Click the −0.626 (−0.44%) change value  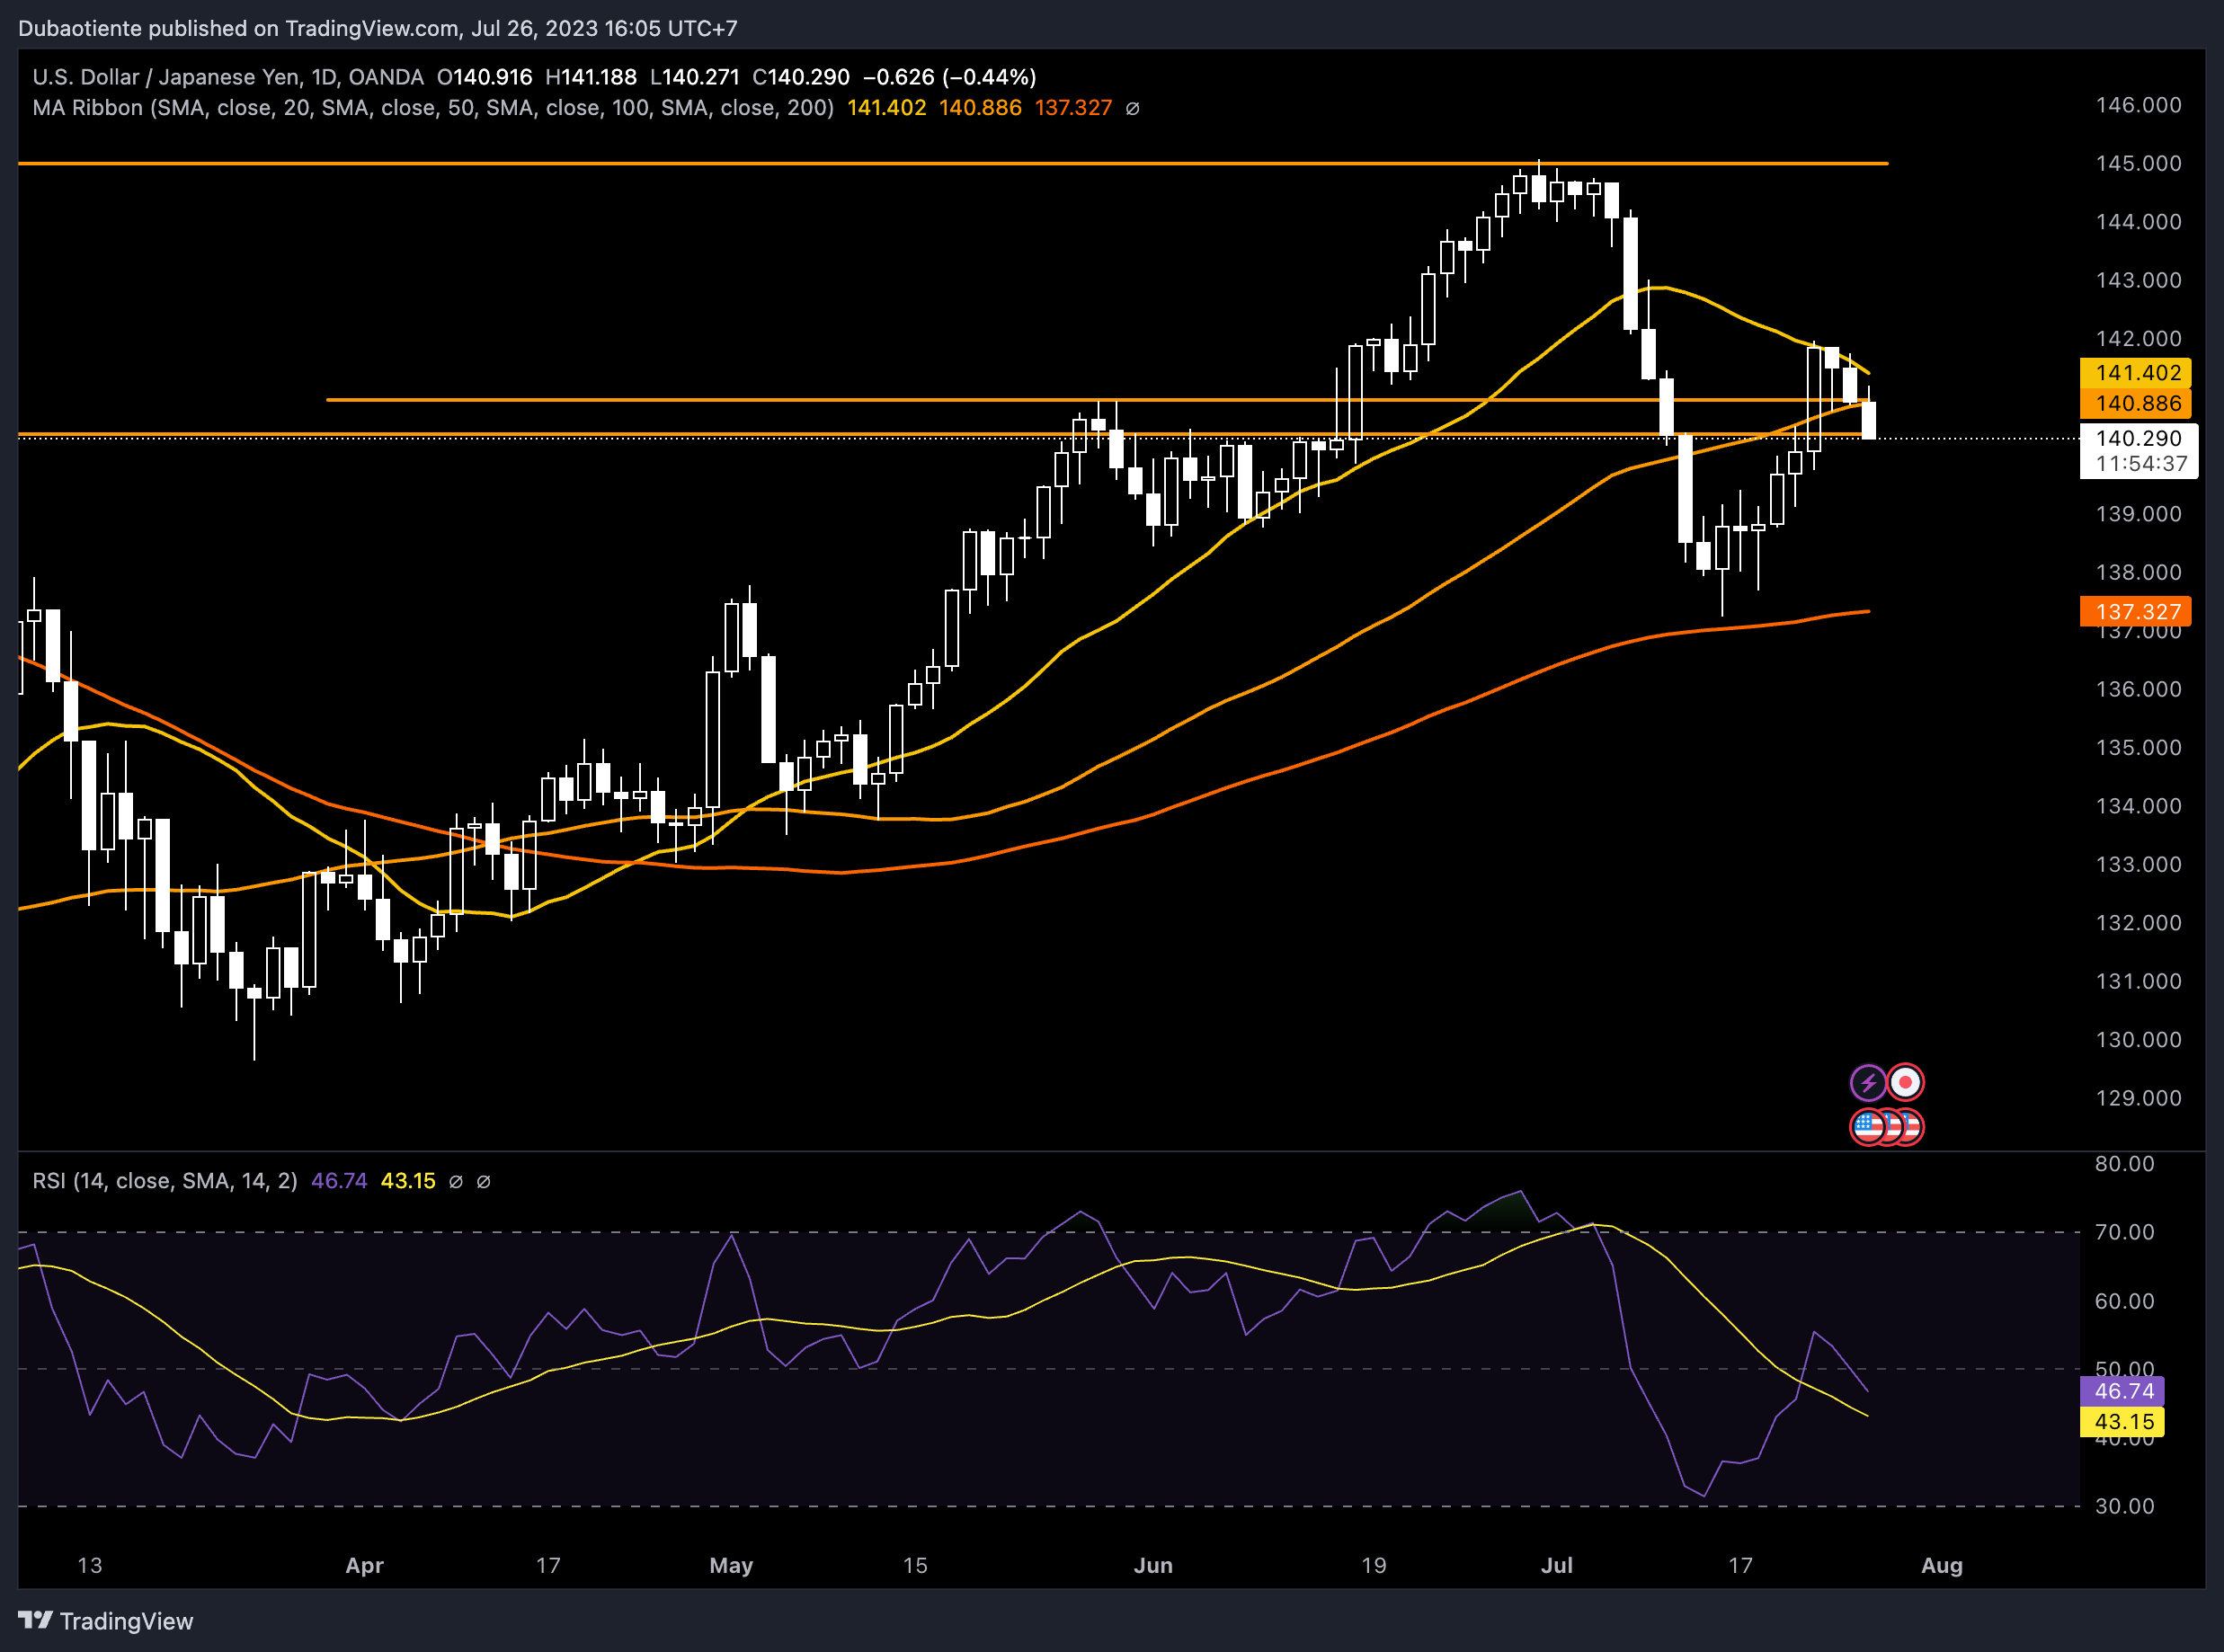(949, 77)
